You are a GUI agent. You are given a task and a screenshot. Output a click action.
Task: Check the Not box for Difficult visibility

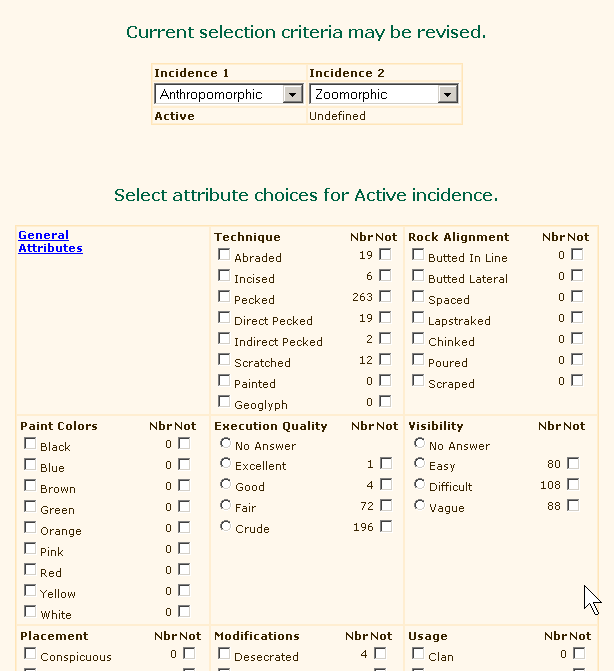click(x=573, y=484)
